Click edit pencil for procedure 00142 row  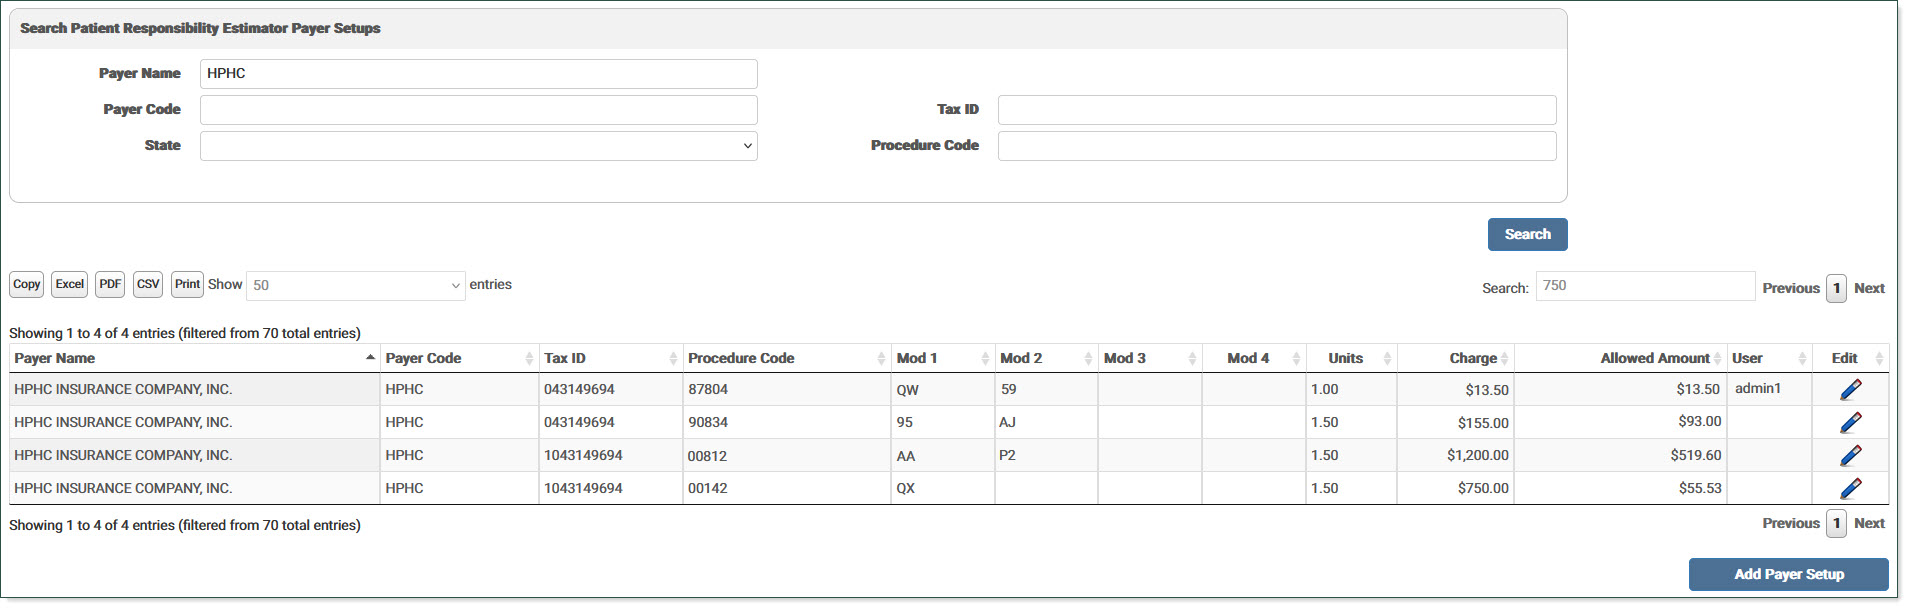pos(1850,489)
